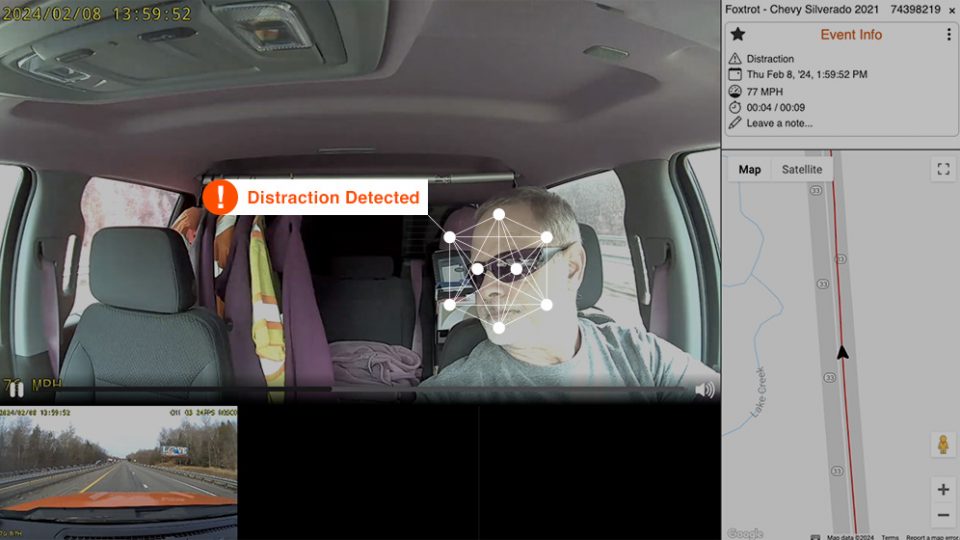Image resolution: width=960 pixels, height=540 pixels.
Task: Click the keyboard shortcuts icon on map
Action: (815, 537)
